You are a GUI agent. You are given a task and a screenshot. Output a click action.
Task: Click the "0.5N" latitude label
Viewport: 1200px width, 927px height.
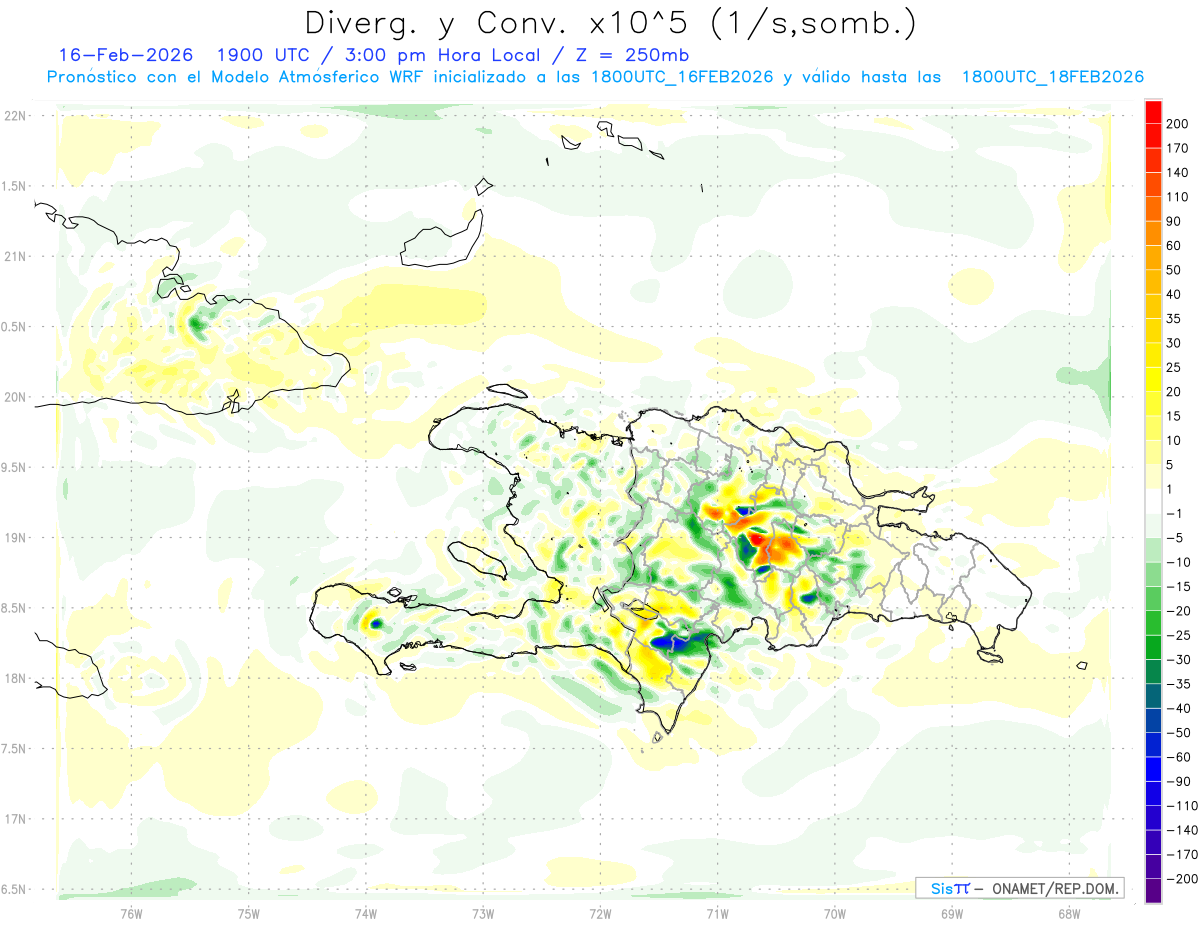(x=14, y=327)
